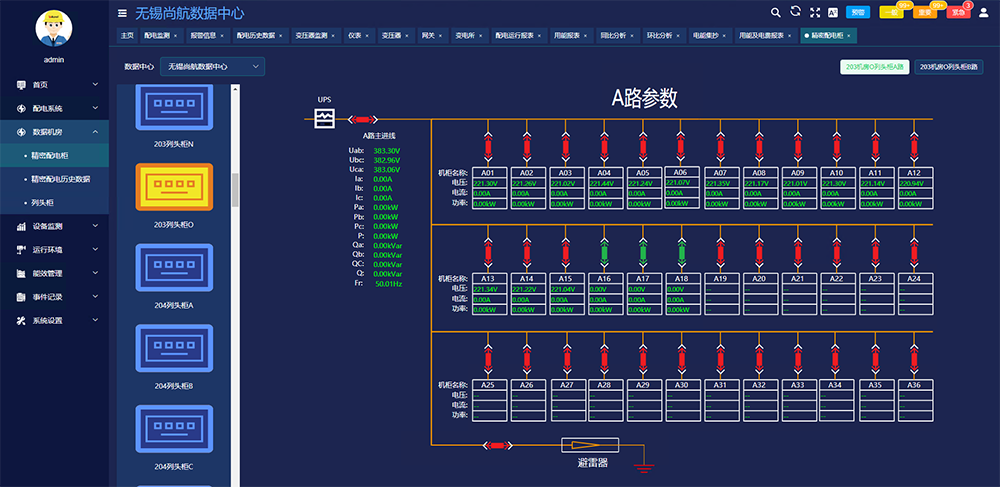Click the 避雷器 arrester symbol
Image resolution: width=1000 pixels, height=487 pixels.
click(589, 446)
